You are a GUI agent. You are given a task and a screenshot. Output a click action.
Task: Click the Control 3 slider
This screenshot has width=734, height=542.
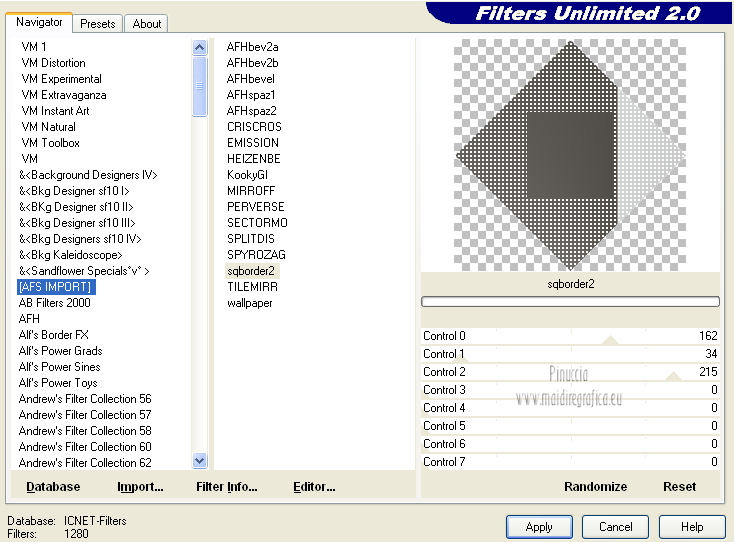pos(570,390)
